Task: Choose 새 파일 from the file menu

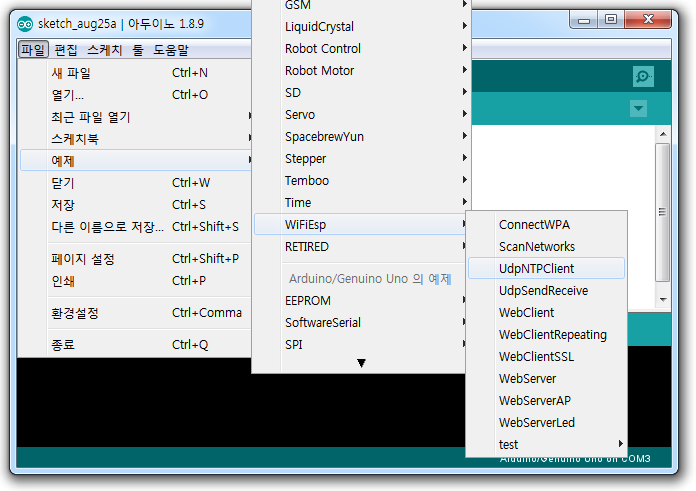Action: (x=136, y=72)
